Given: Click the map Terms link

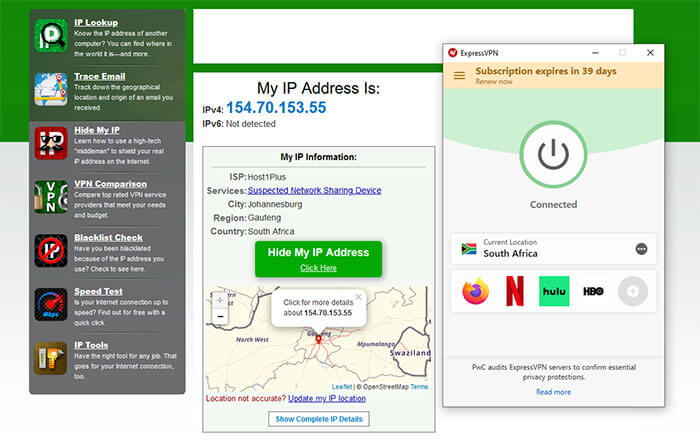Looking at the screenshot, I should pos(419,387).
